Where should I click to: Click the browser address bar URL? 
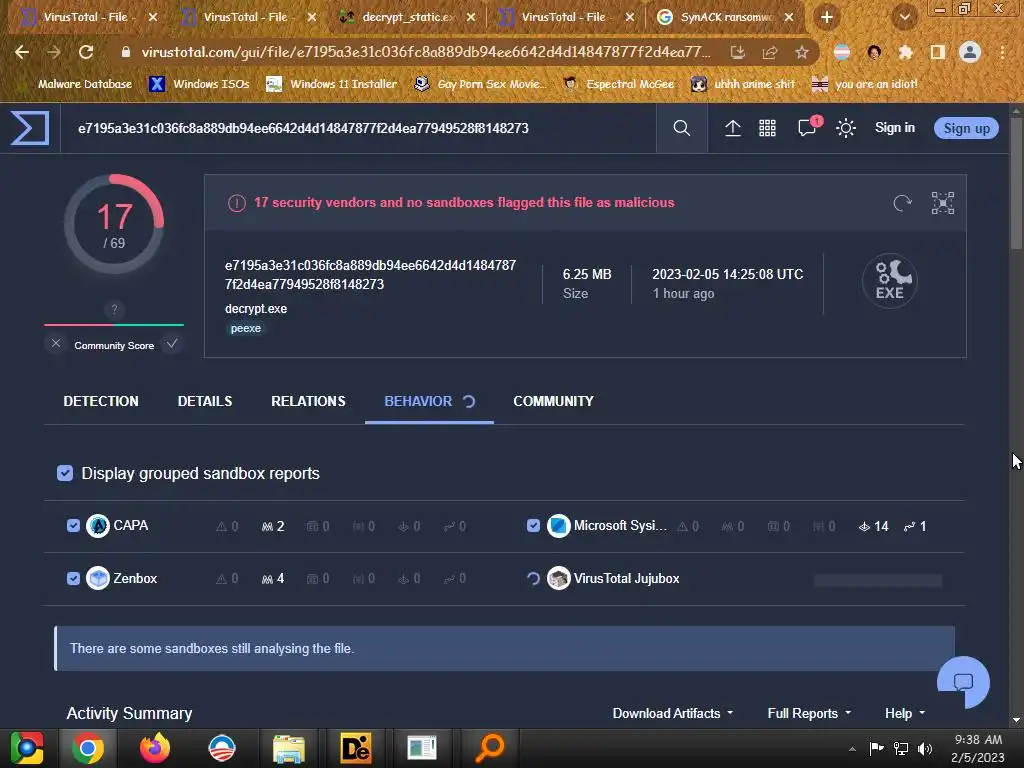pyautogui.click(x=425, y=52)
